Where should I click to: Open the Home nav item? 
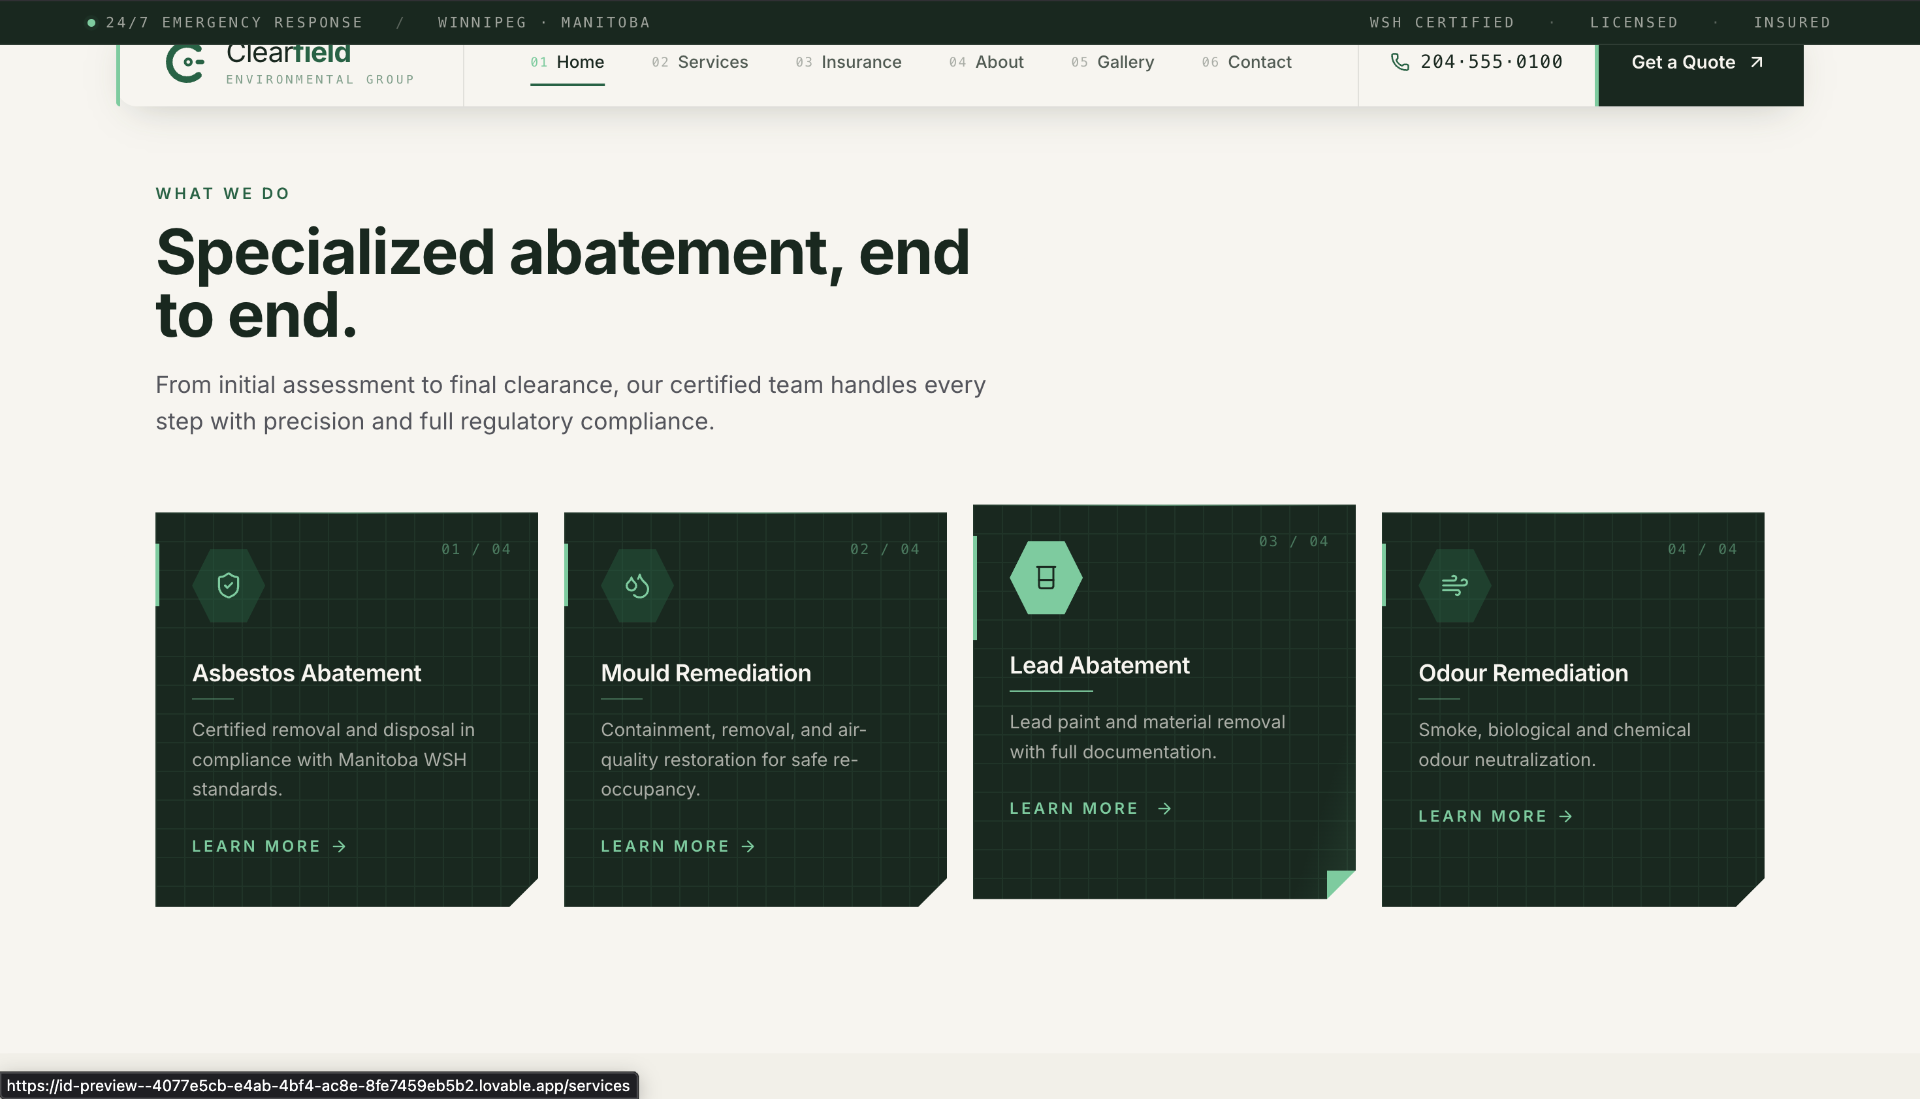[x=567, y=62]
